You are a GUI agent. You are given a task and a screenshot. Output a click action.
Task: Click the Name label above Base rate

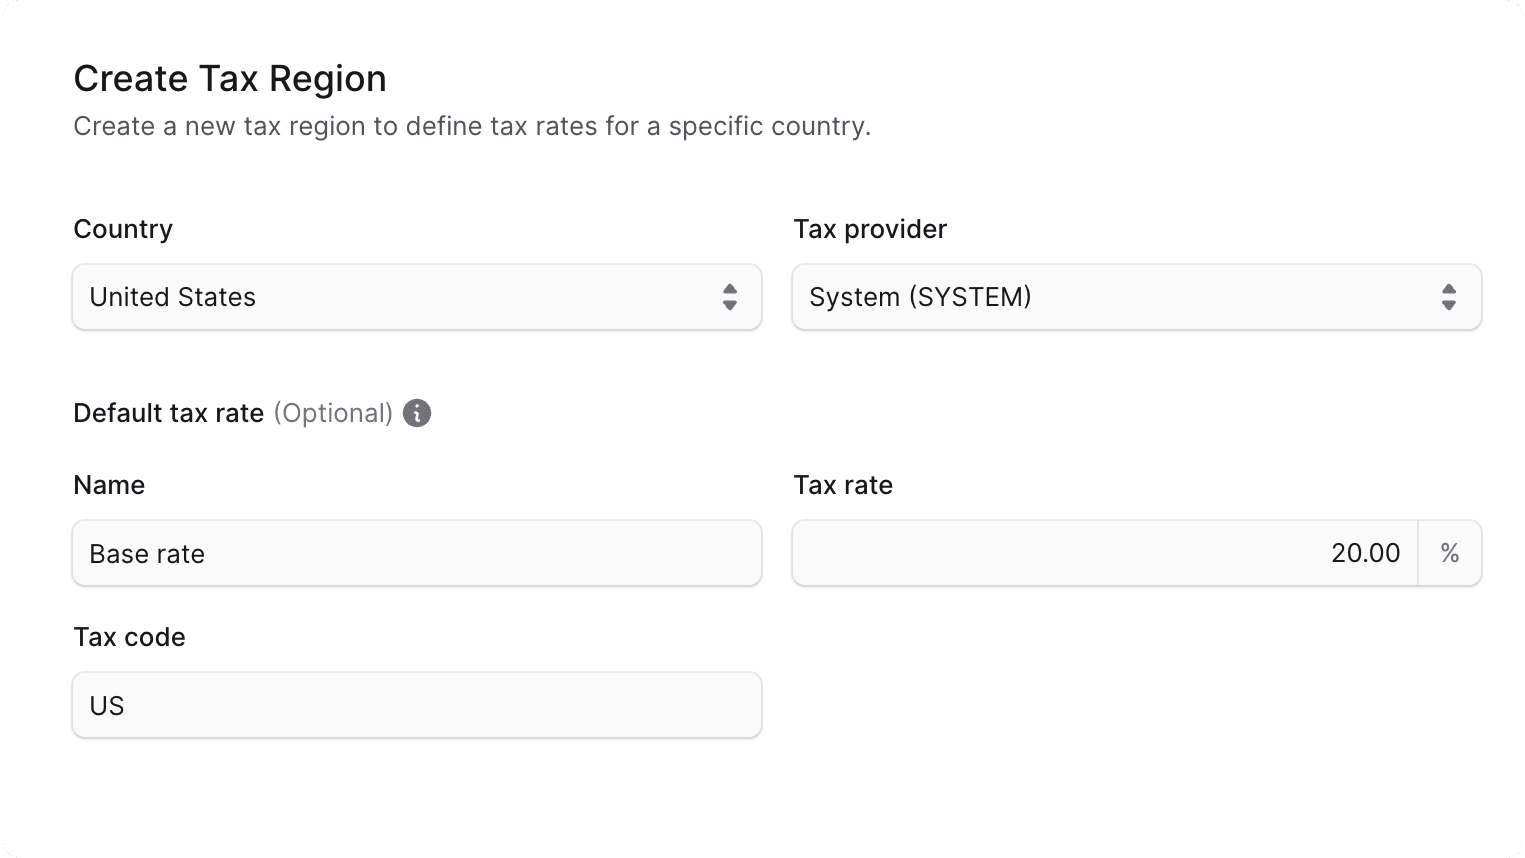(109, 485)
